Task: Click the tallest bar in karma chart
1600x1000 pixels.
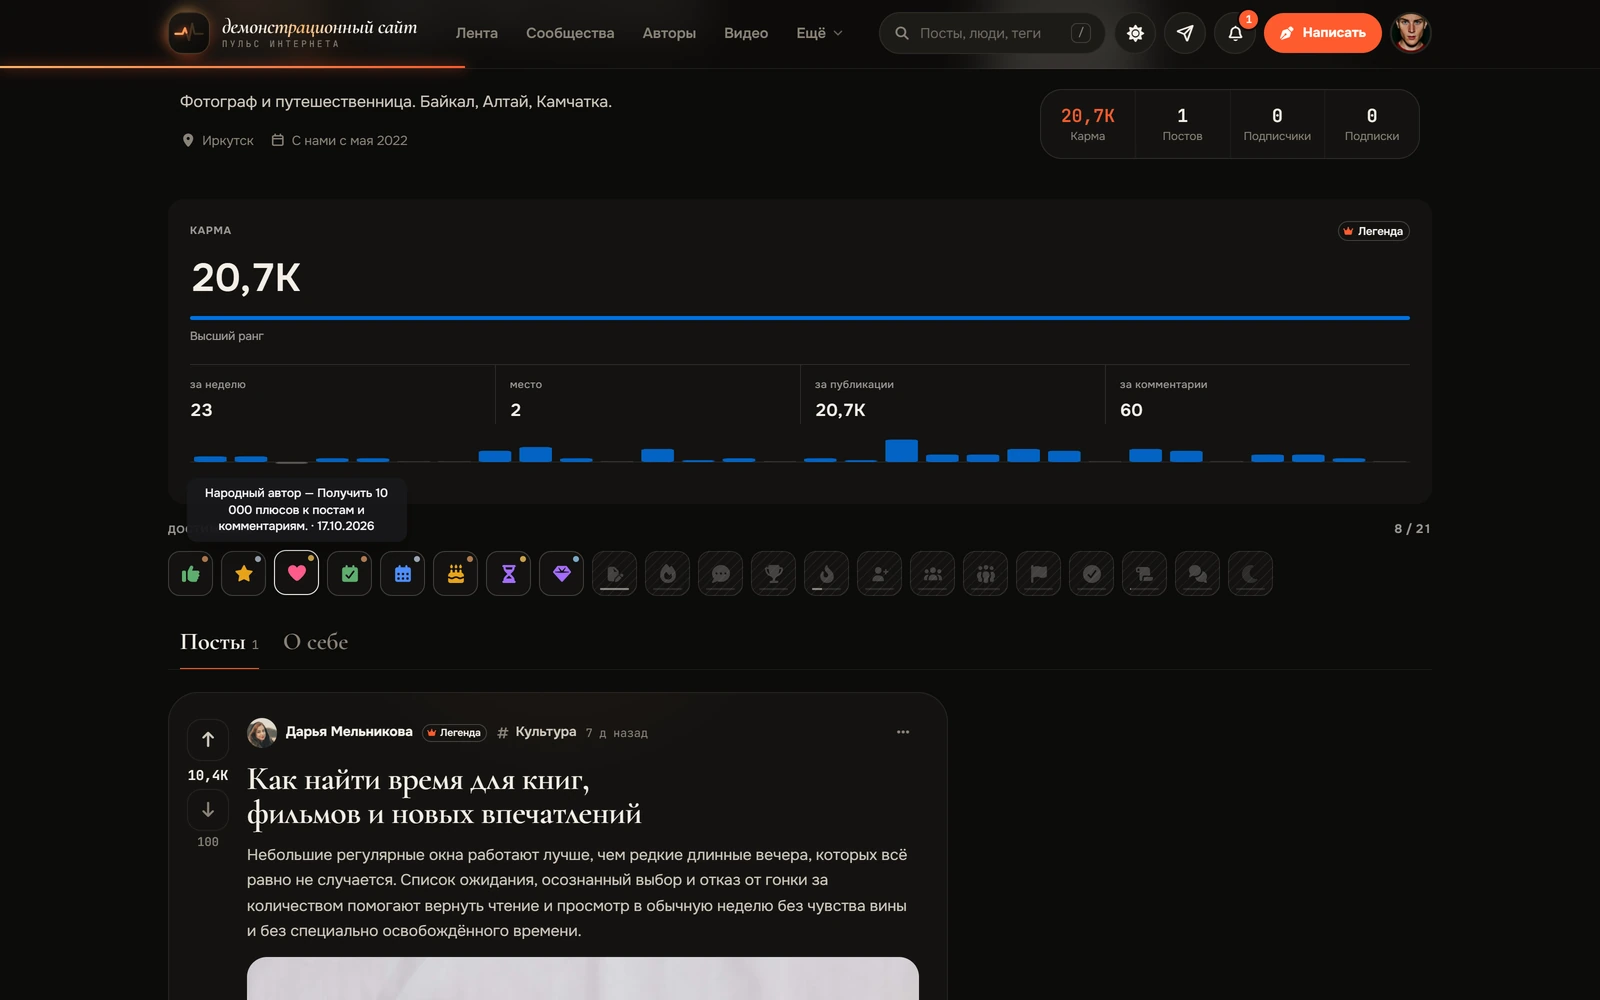Action: [901, 450]
